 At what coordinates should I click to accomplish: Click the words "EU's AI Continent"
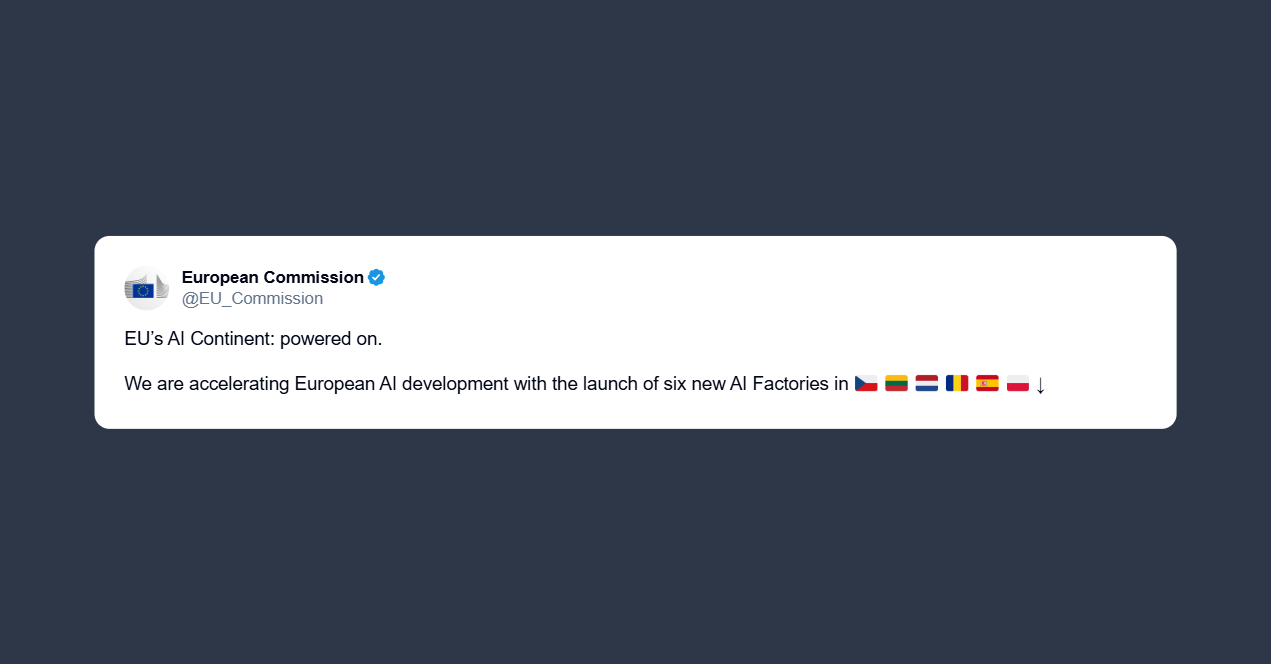tap(195, 339)
